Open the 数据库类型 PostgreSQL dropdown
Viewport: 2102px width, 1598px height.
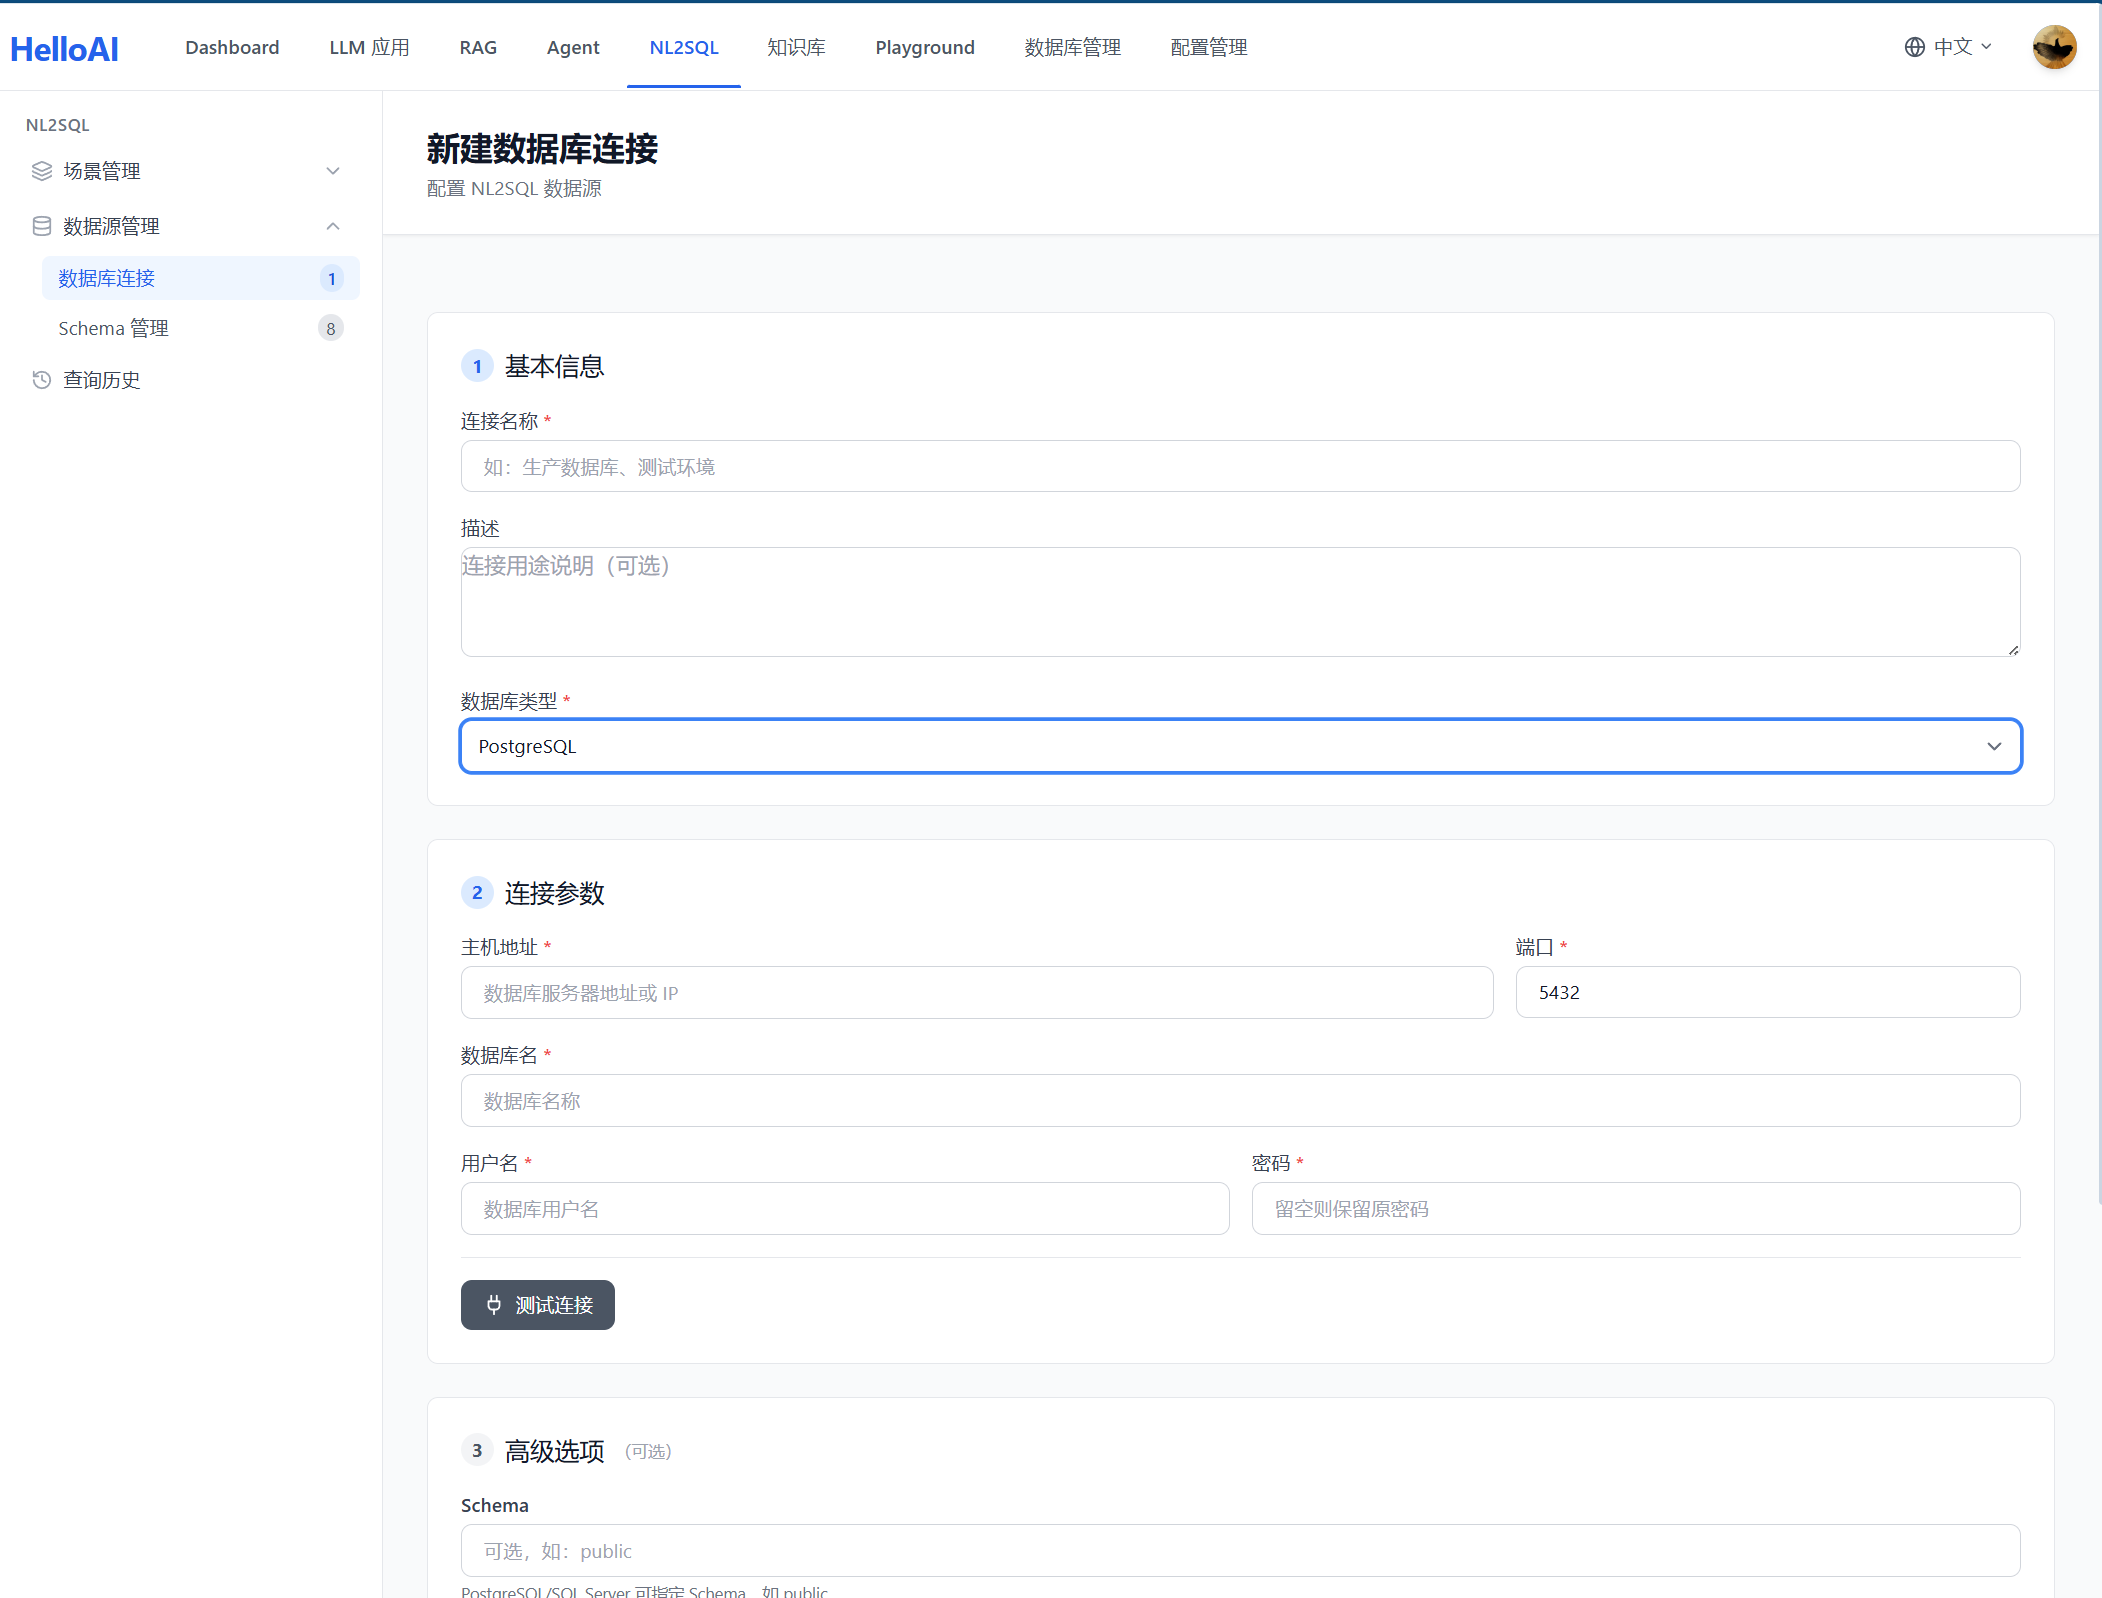click(1240, 746)
